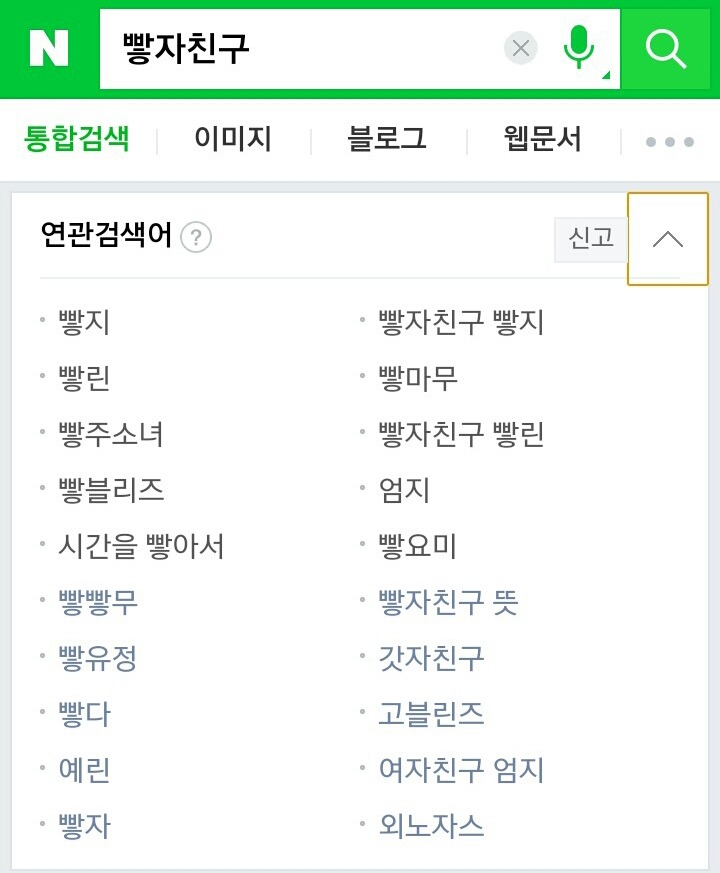Screen dimensions: 720x873
Task: Open Naver home via the N logo
Action: pos(47,47)
